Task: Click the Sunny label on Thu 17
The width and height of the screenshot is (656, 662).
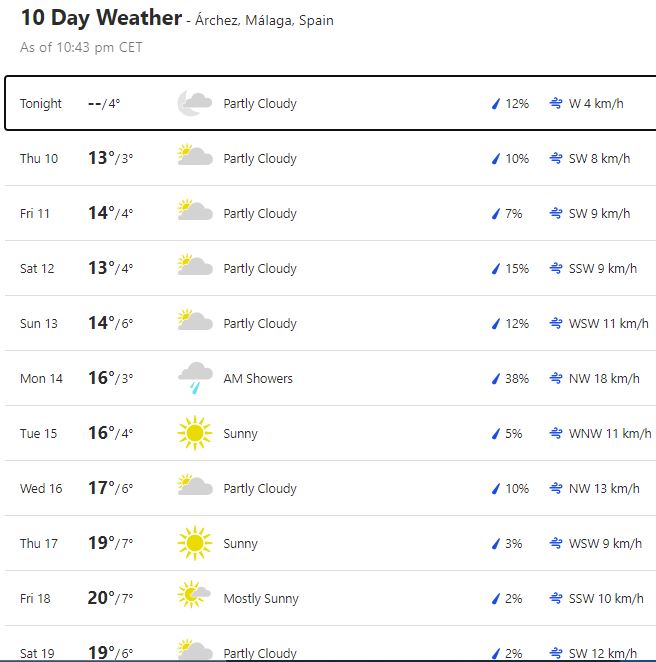Action: pos(240,544)
